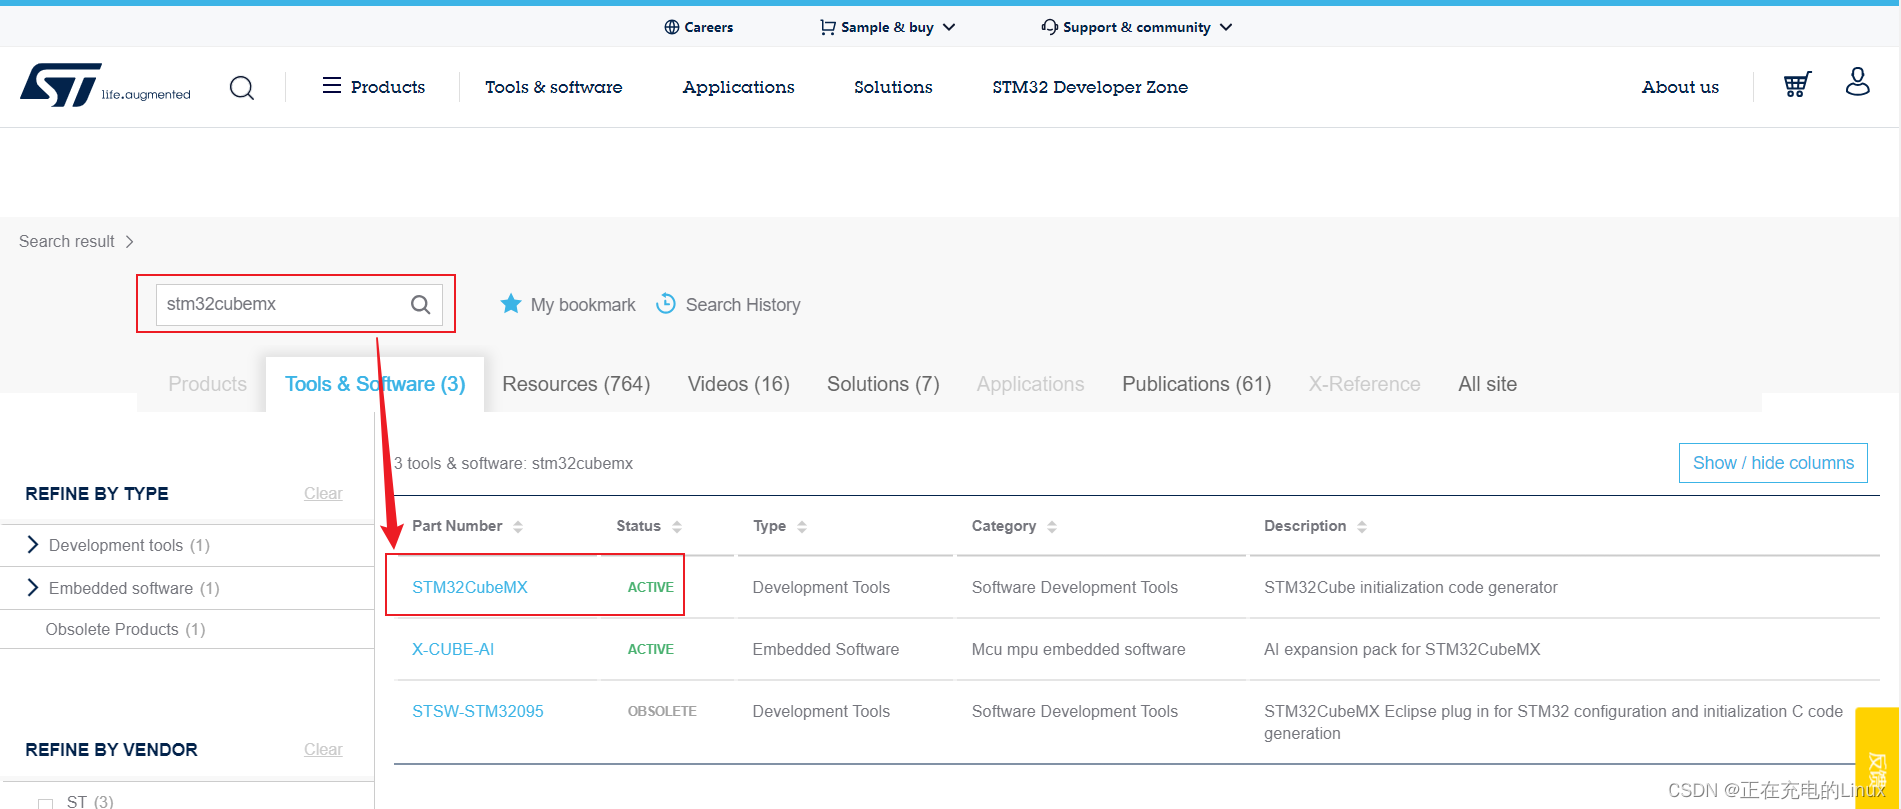Click the cart icon beside Sample & buy
This screenshot has height=809, width=1901.
point(828,27)
